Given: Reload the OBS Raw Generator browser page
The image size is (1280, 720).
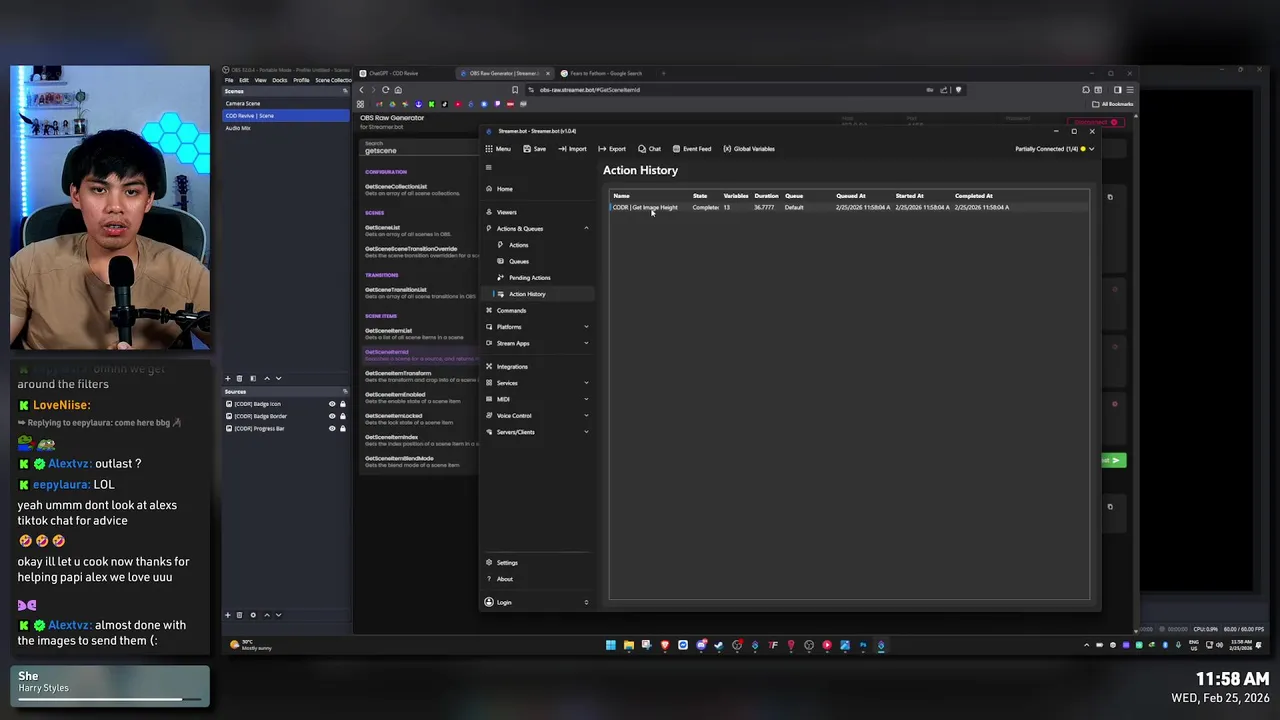Looking at the screenshot, I should pyautogui.click(x=385, y=90).
